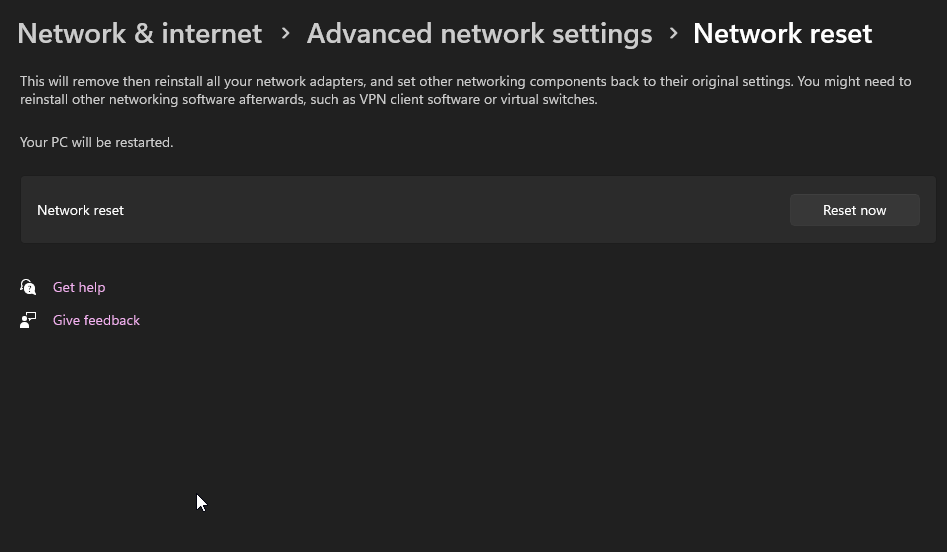Click empty middle area of Network reset card

point(453,210)
